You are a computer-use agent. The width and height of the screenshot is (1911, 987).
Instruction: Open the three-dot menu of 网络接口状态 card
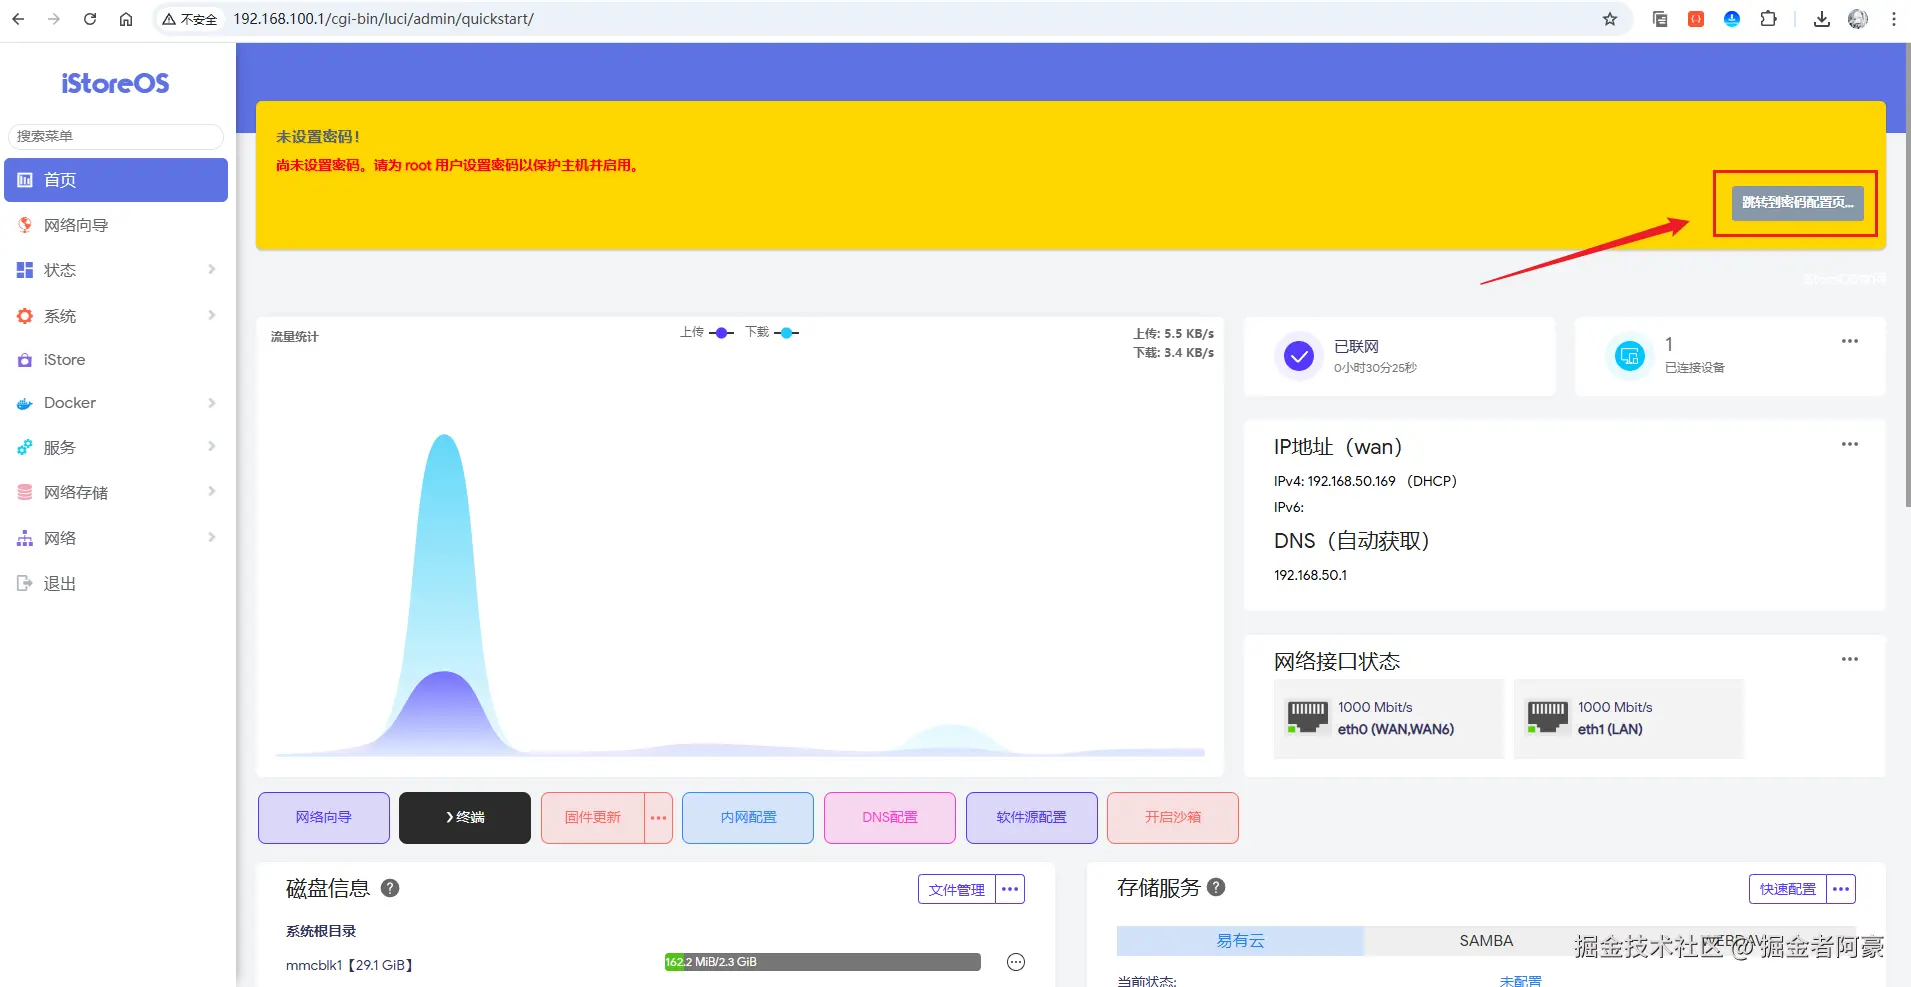pyautogui.click(x=1850, y=659)
